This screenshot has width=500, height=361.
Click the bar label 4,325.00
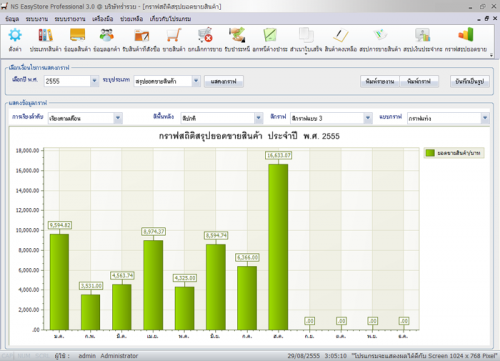tap(185, 278)
